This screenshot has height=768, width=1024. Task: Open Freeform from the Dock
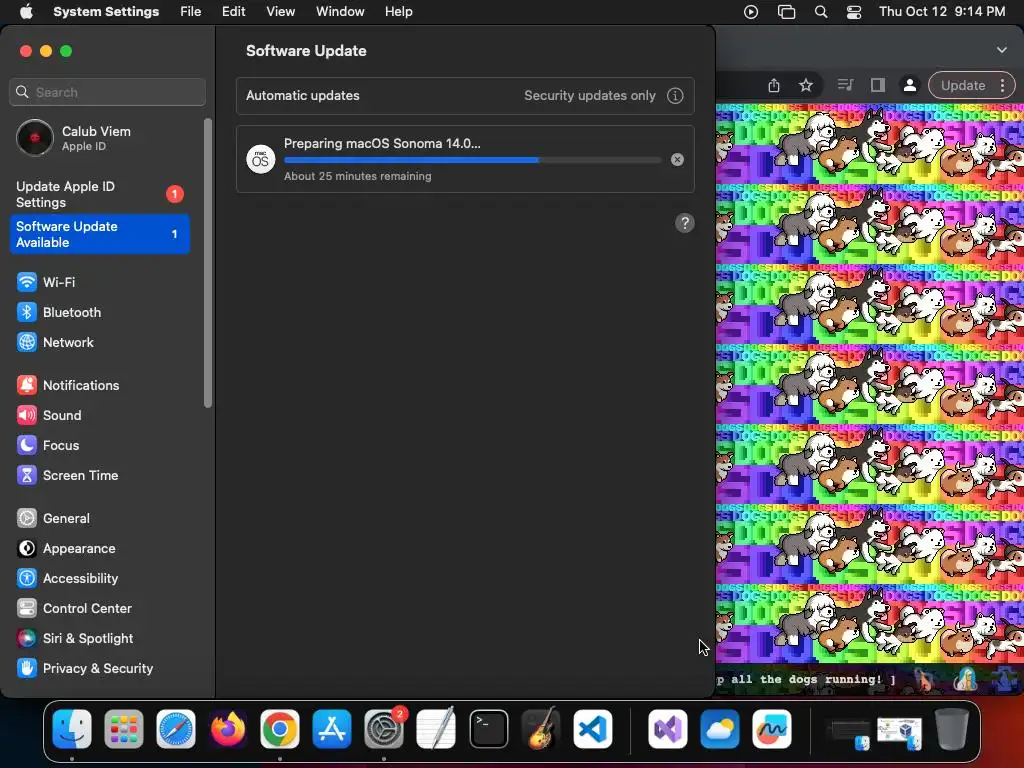click(772, 729)
